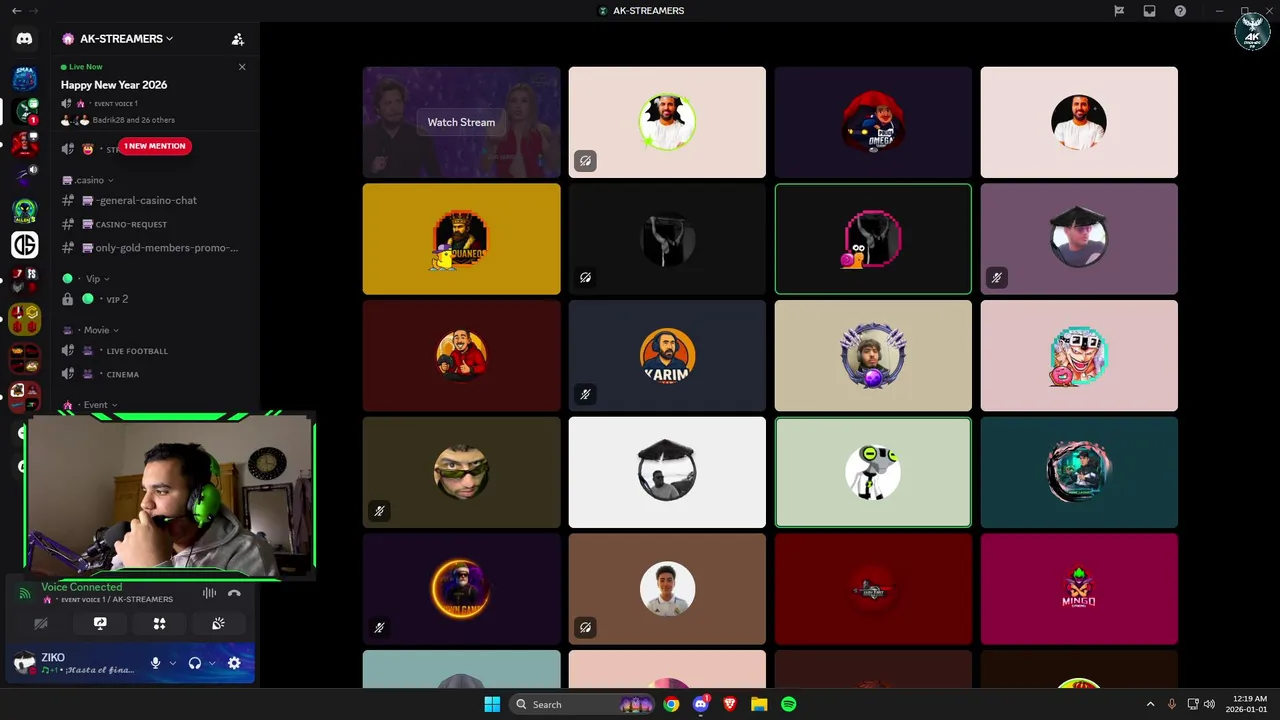Collapse the Movie category

pos(91,330)
